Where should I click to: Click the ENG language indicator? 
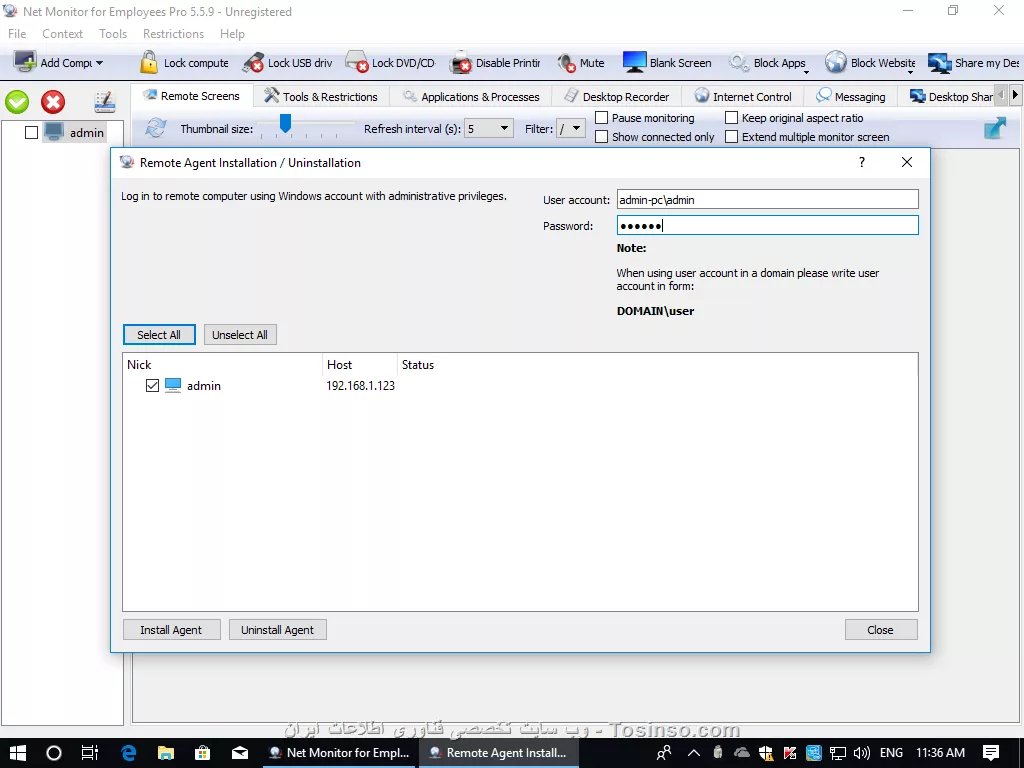(x=891, y=753)
